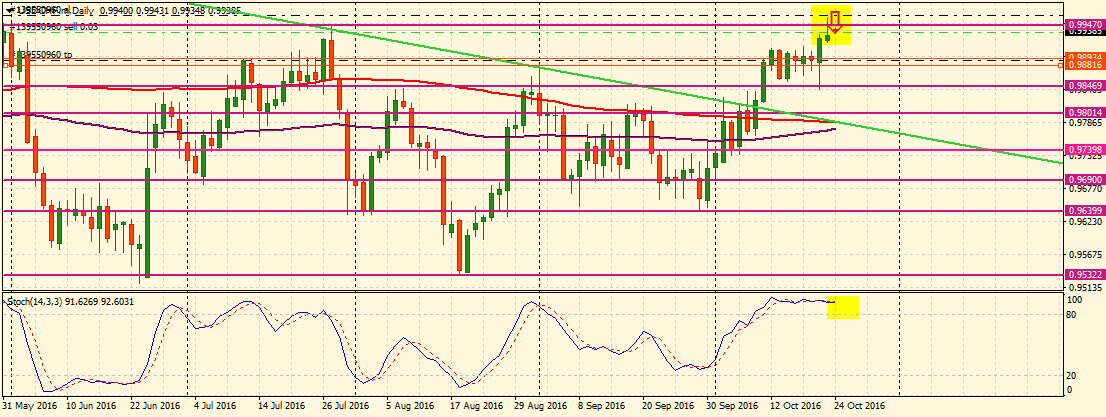
Task: Click the 0.95675 price scale value
Action: pos(1086,254)
